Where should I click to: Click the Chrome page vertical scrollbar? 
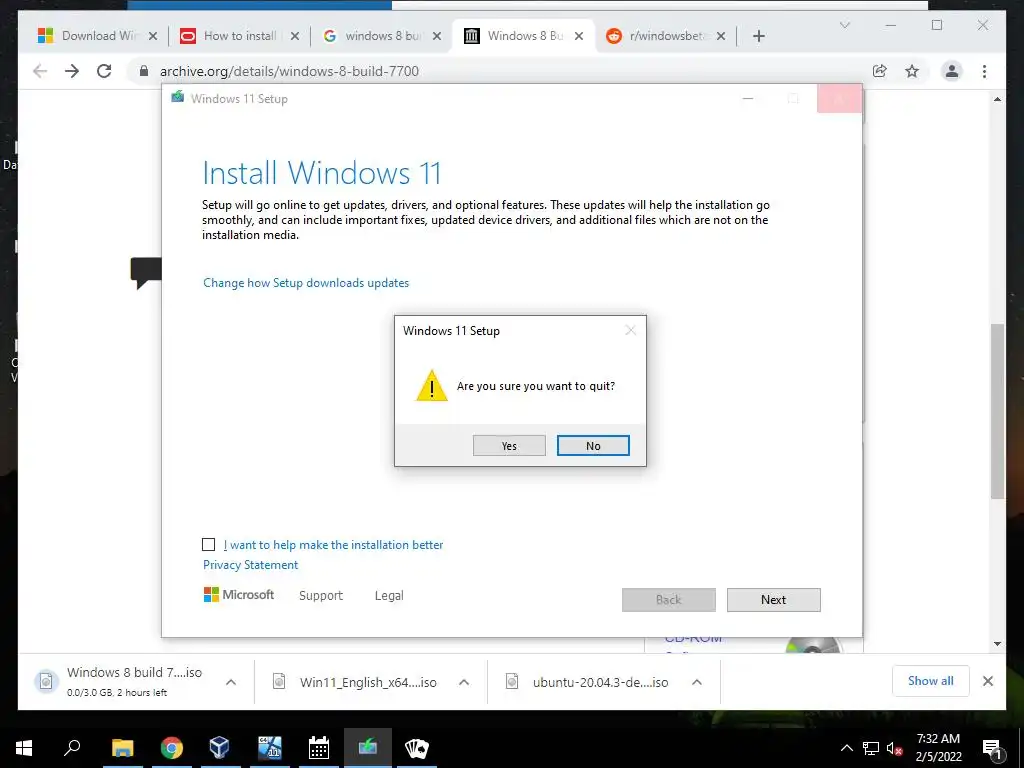point(997,411)
